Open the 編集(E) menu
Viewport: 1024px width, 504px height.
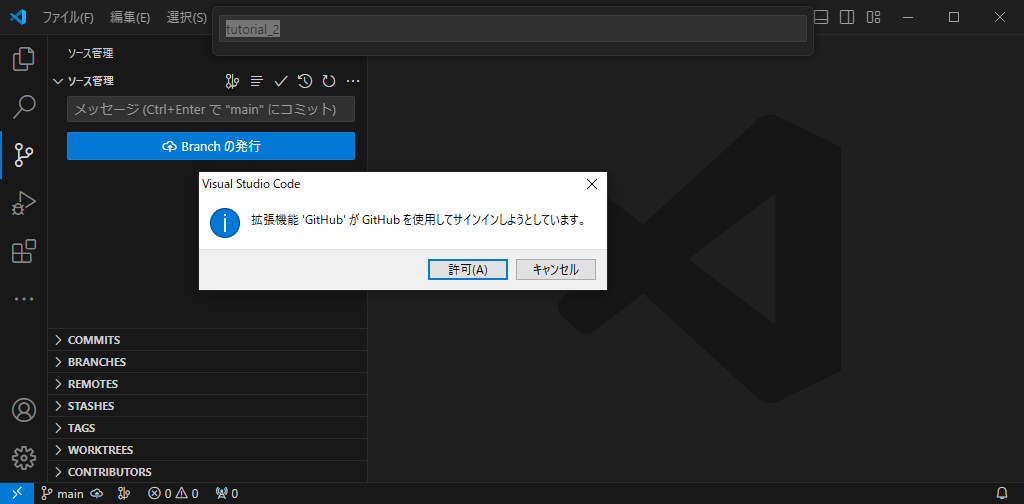(x=130, y=18)
